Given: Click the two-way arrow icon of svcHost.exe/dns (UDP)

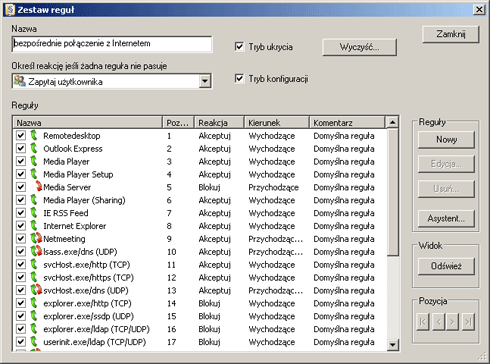Looking at the screenshot, I should click(x=36, y=290).
